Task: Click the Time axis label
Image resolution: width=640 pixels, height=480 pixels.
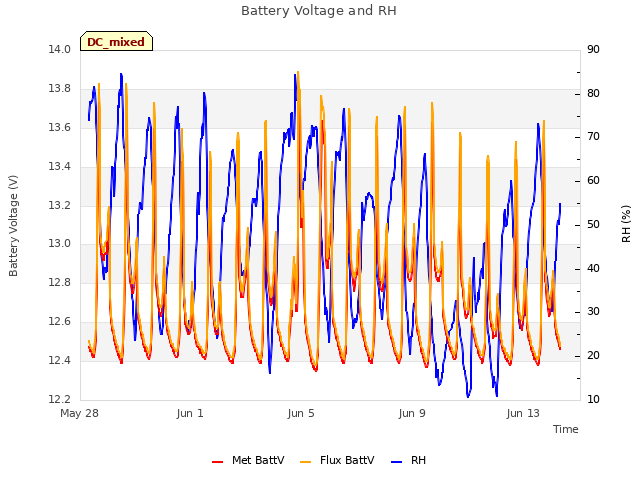Action: click(565, 429)
